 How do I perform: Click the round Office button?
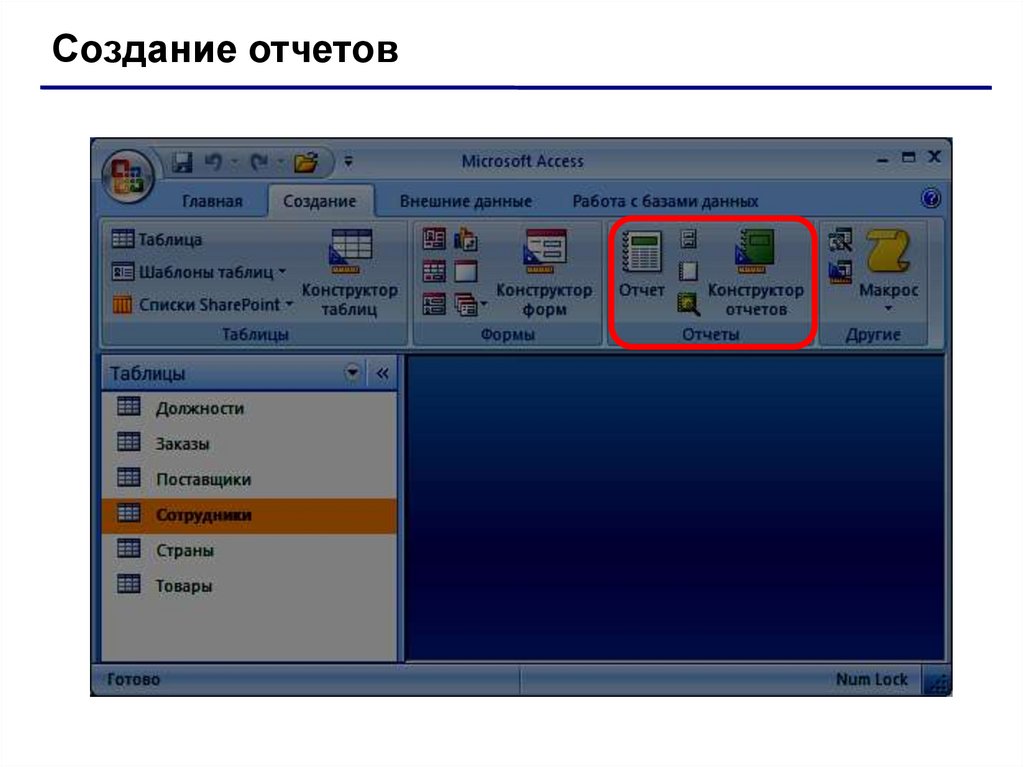[128, 176]
